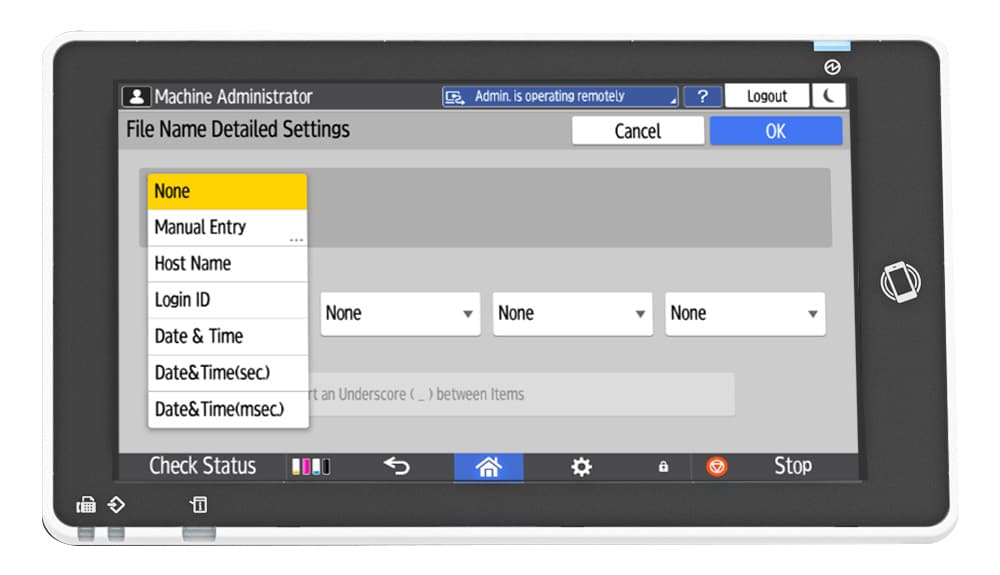
Task: Click the Home icon in bottom bar
Action: tap(488, 467)
